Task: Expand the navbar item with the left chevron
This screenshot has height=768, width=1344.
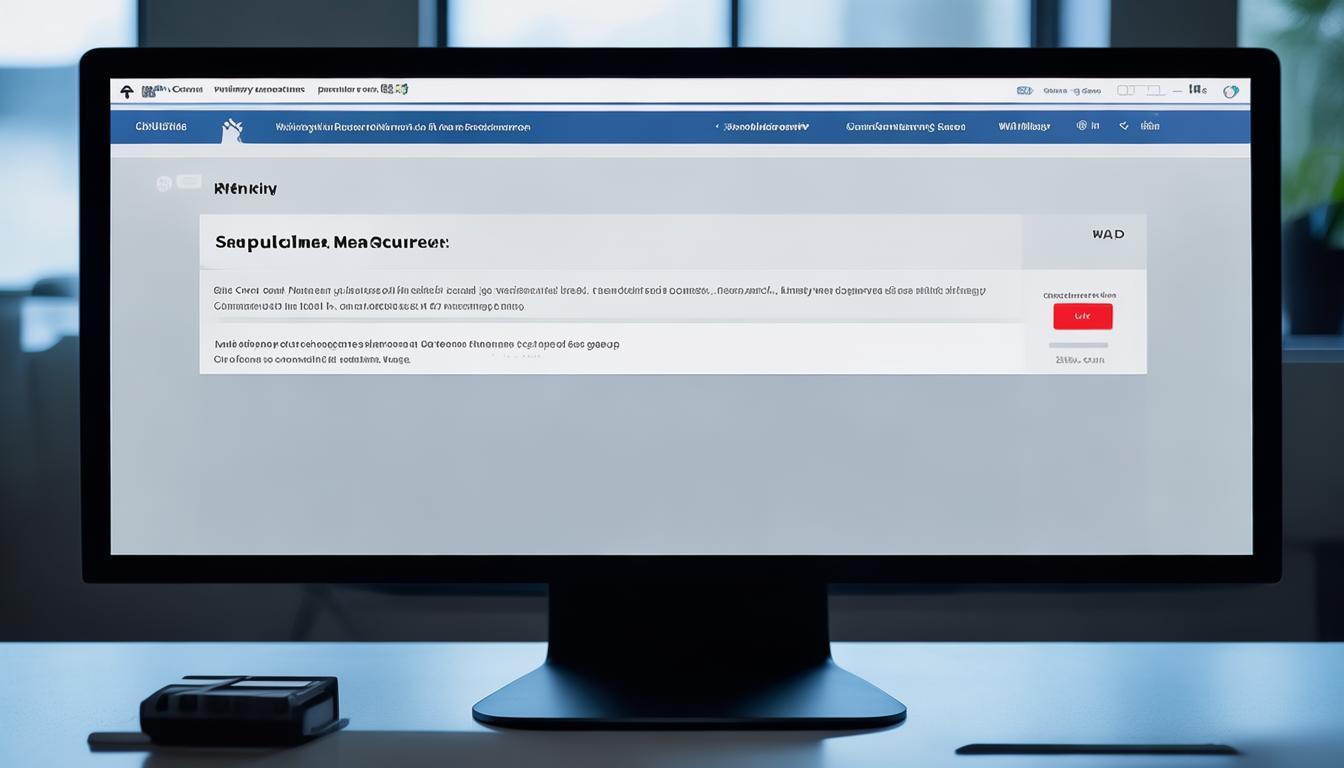Action: 762,127
